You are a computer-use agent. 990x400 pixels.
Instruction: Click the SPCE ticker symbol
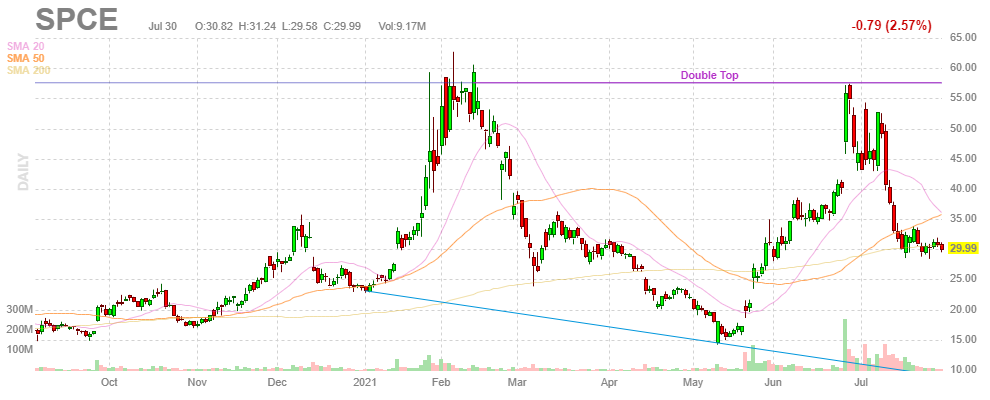tap(76, 20)
